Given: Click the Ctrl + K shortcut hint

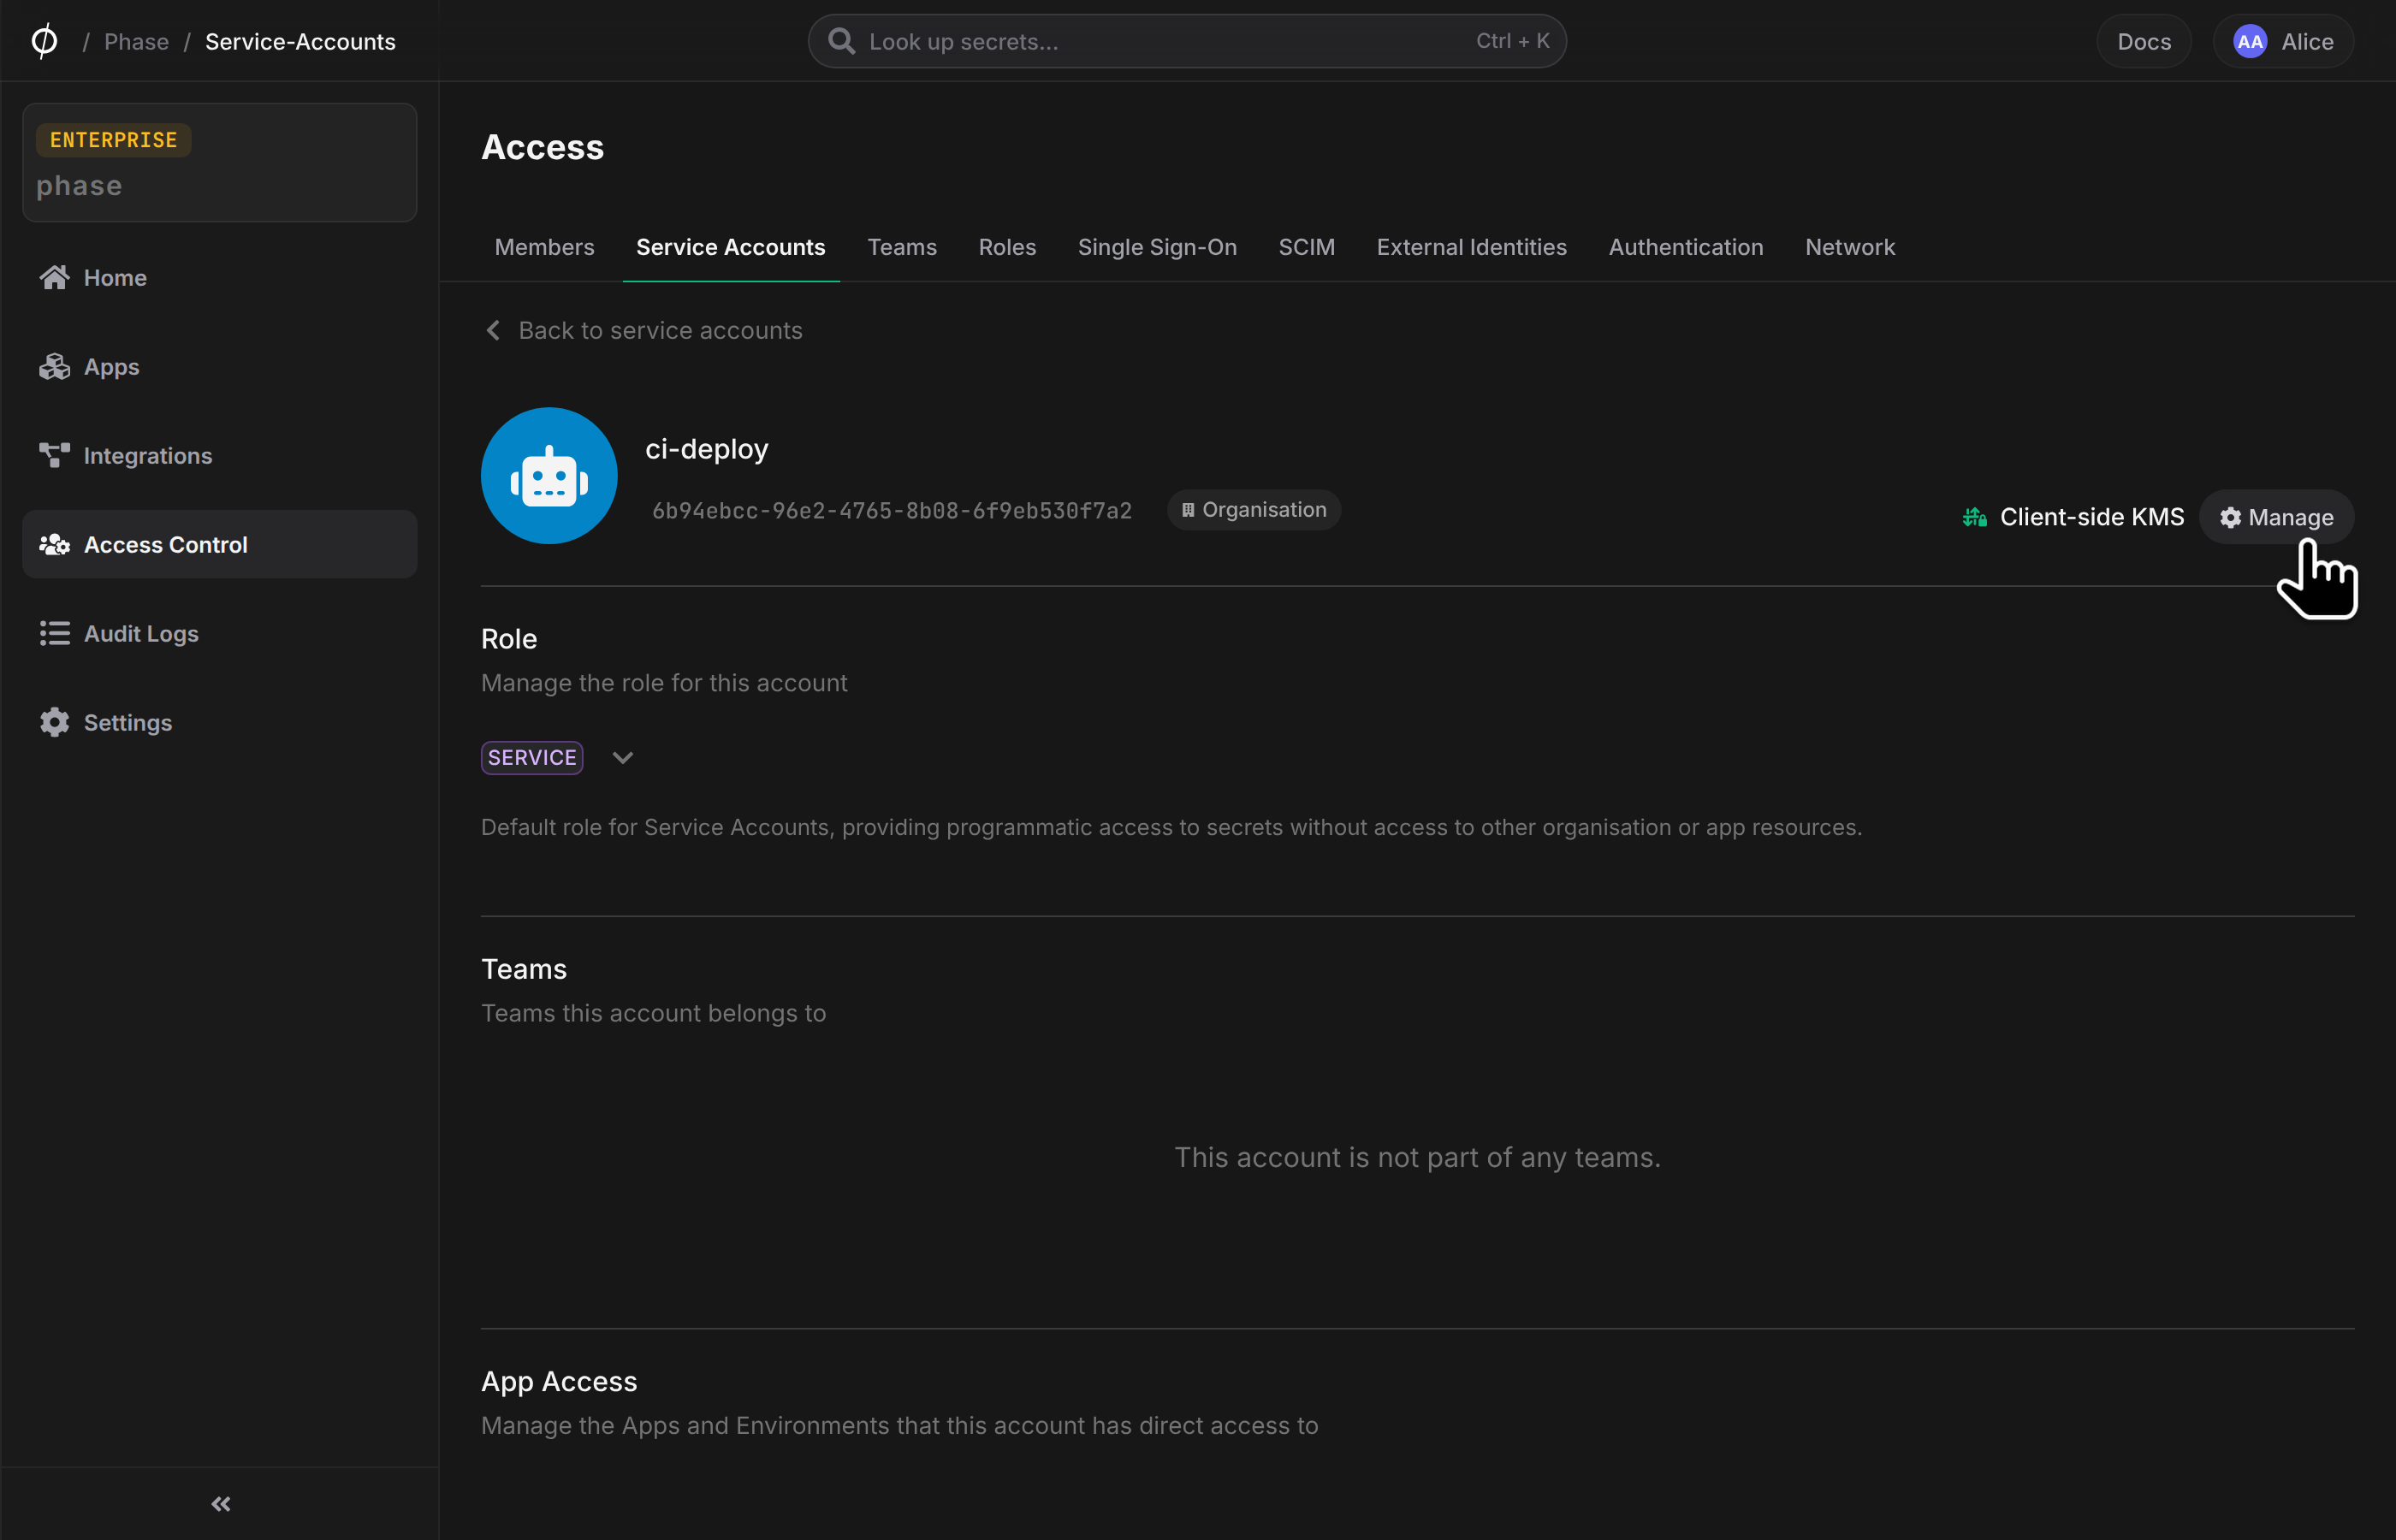Looking at the screenshot, I should point(1512,41).
